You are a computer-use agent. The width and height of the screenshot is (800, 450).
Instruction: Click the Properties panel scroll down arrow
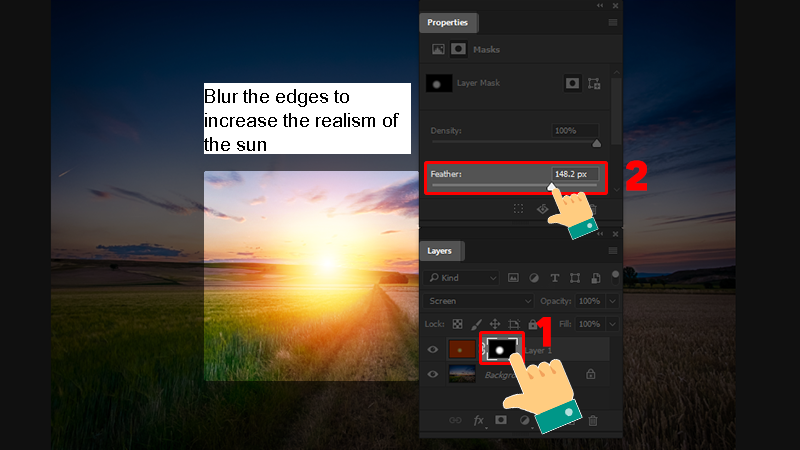616,189
